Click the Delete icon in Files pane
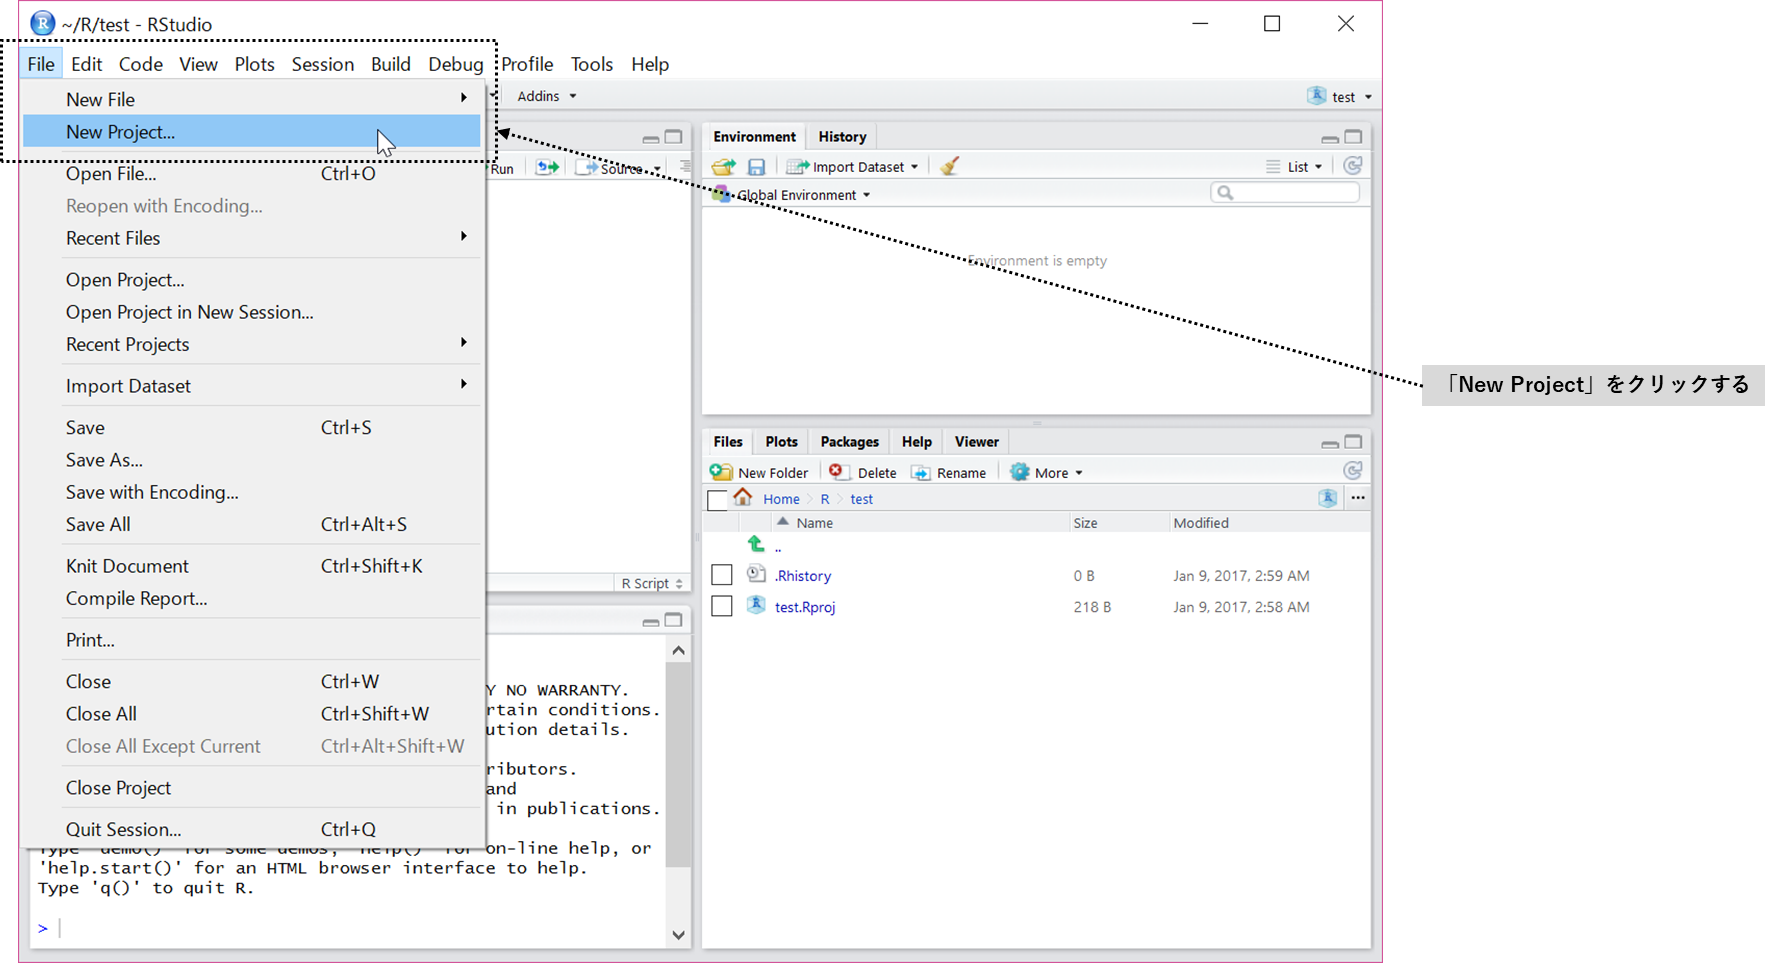1765x963 pixels. (x=837, y=472)
